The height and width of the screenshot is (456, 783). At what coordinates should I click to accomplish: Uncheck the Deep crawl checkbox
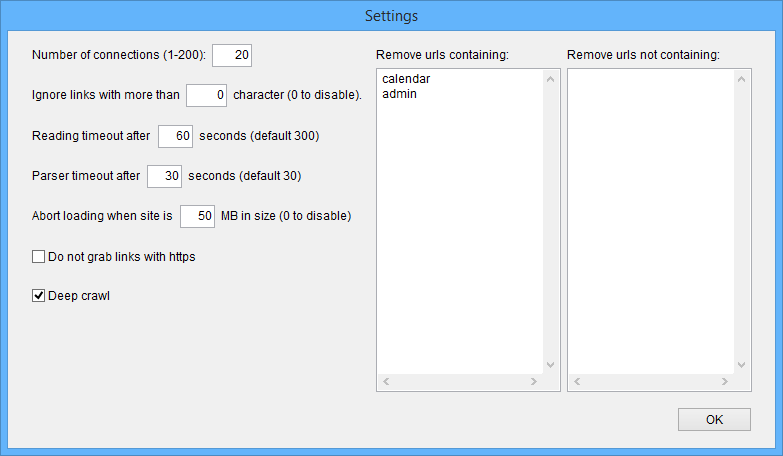[39, 296]
